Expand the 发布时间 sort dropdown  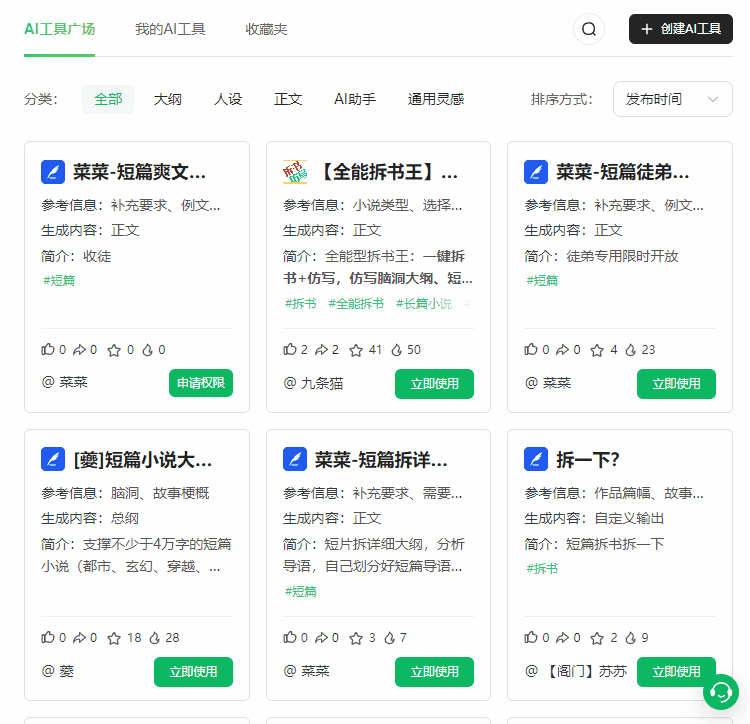[672, 99]
